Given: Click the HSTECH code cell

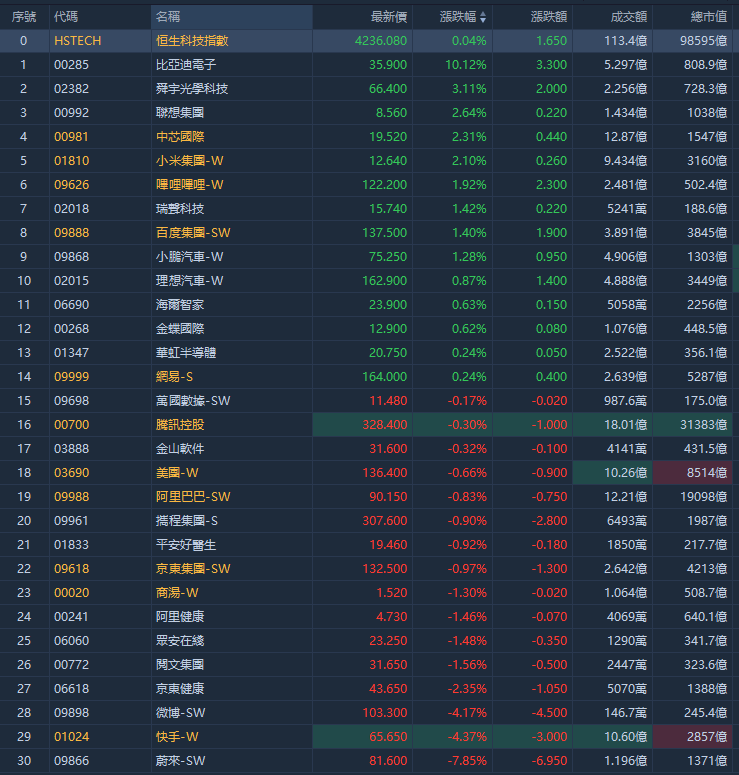Looking at the screenshot, I should point(78,41).
